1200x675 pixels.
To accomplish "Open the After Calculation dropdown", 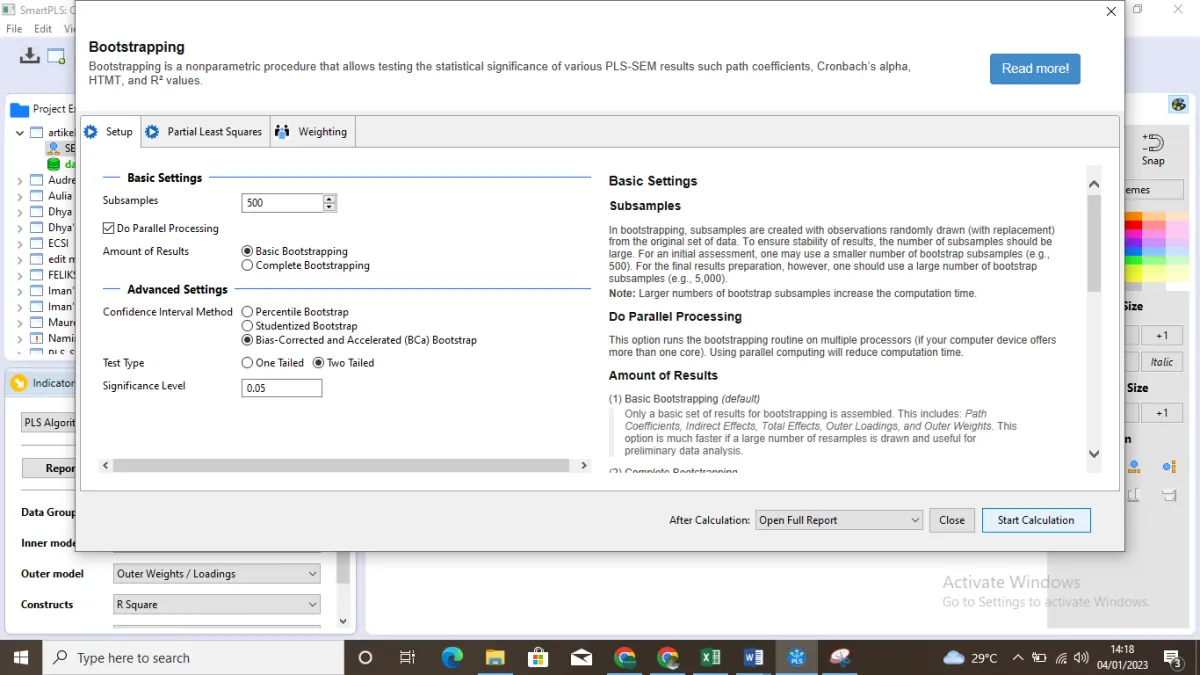I will coord(838,520).
